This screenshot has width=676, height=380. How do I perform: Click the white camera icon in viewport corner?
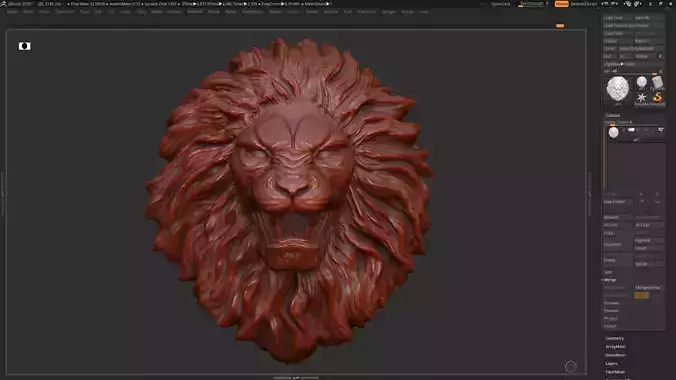[25, 46]
